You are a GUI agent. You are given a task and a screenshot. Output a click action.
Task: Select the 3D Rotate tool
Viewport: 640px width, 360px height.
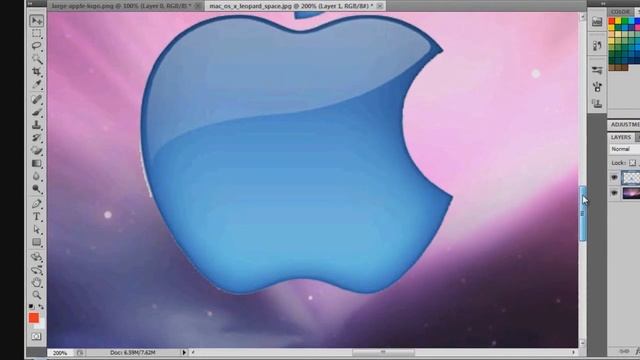pos(36,257)
